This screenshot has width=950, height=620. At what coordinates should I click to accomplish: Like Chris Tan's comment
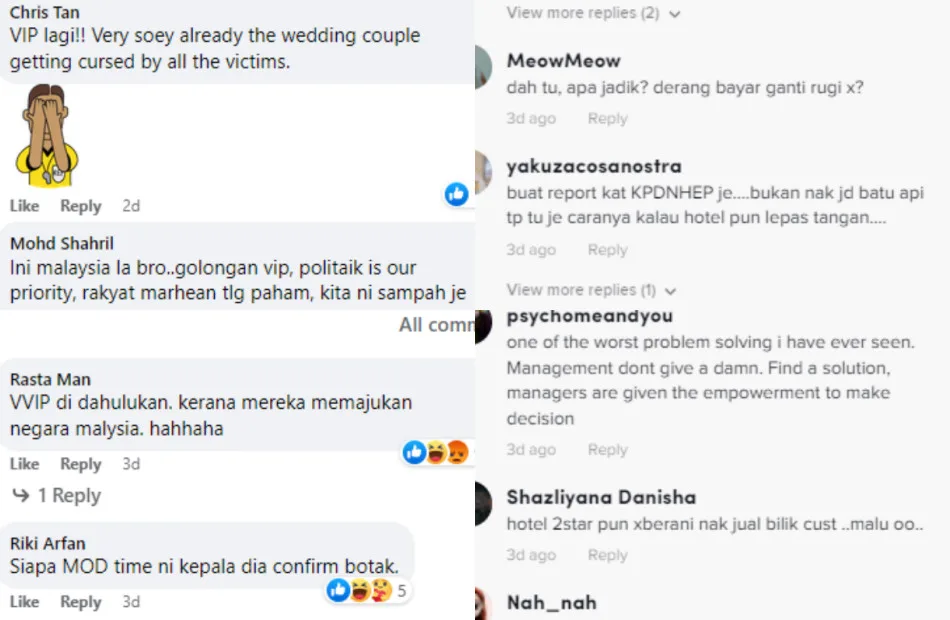click(x=24, y=206)
